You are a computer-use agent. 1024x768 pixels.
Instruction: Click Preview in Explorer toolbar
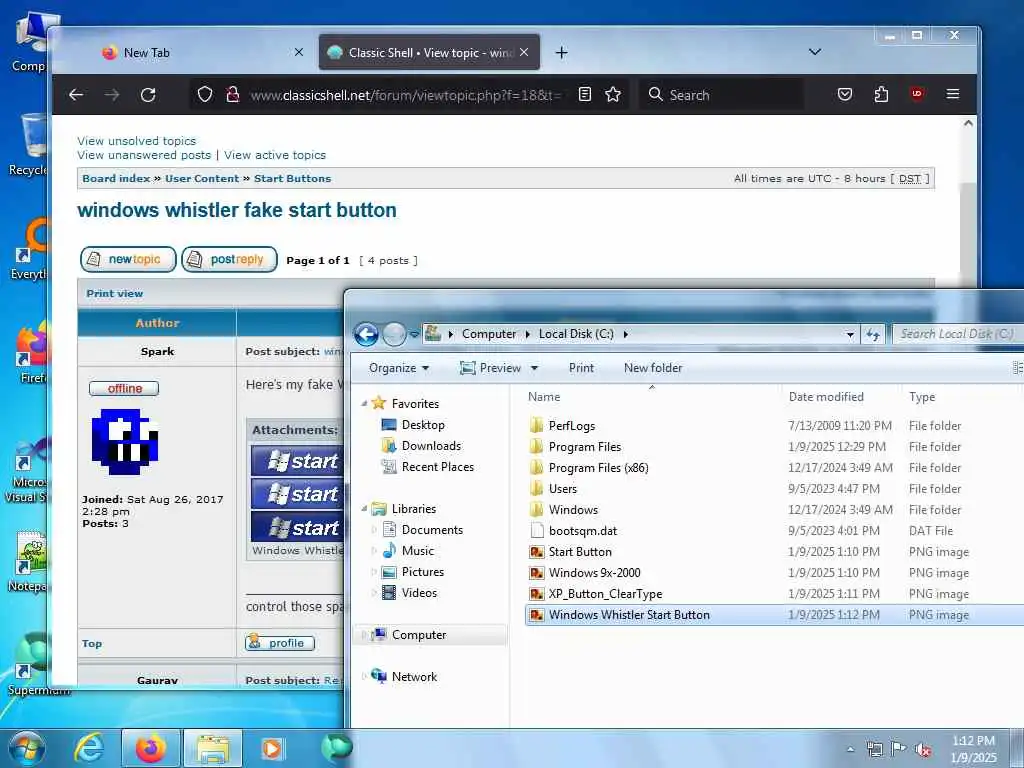click(x=490, y=368)
